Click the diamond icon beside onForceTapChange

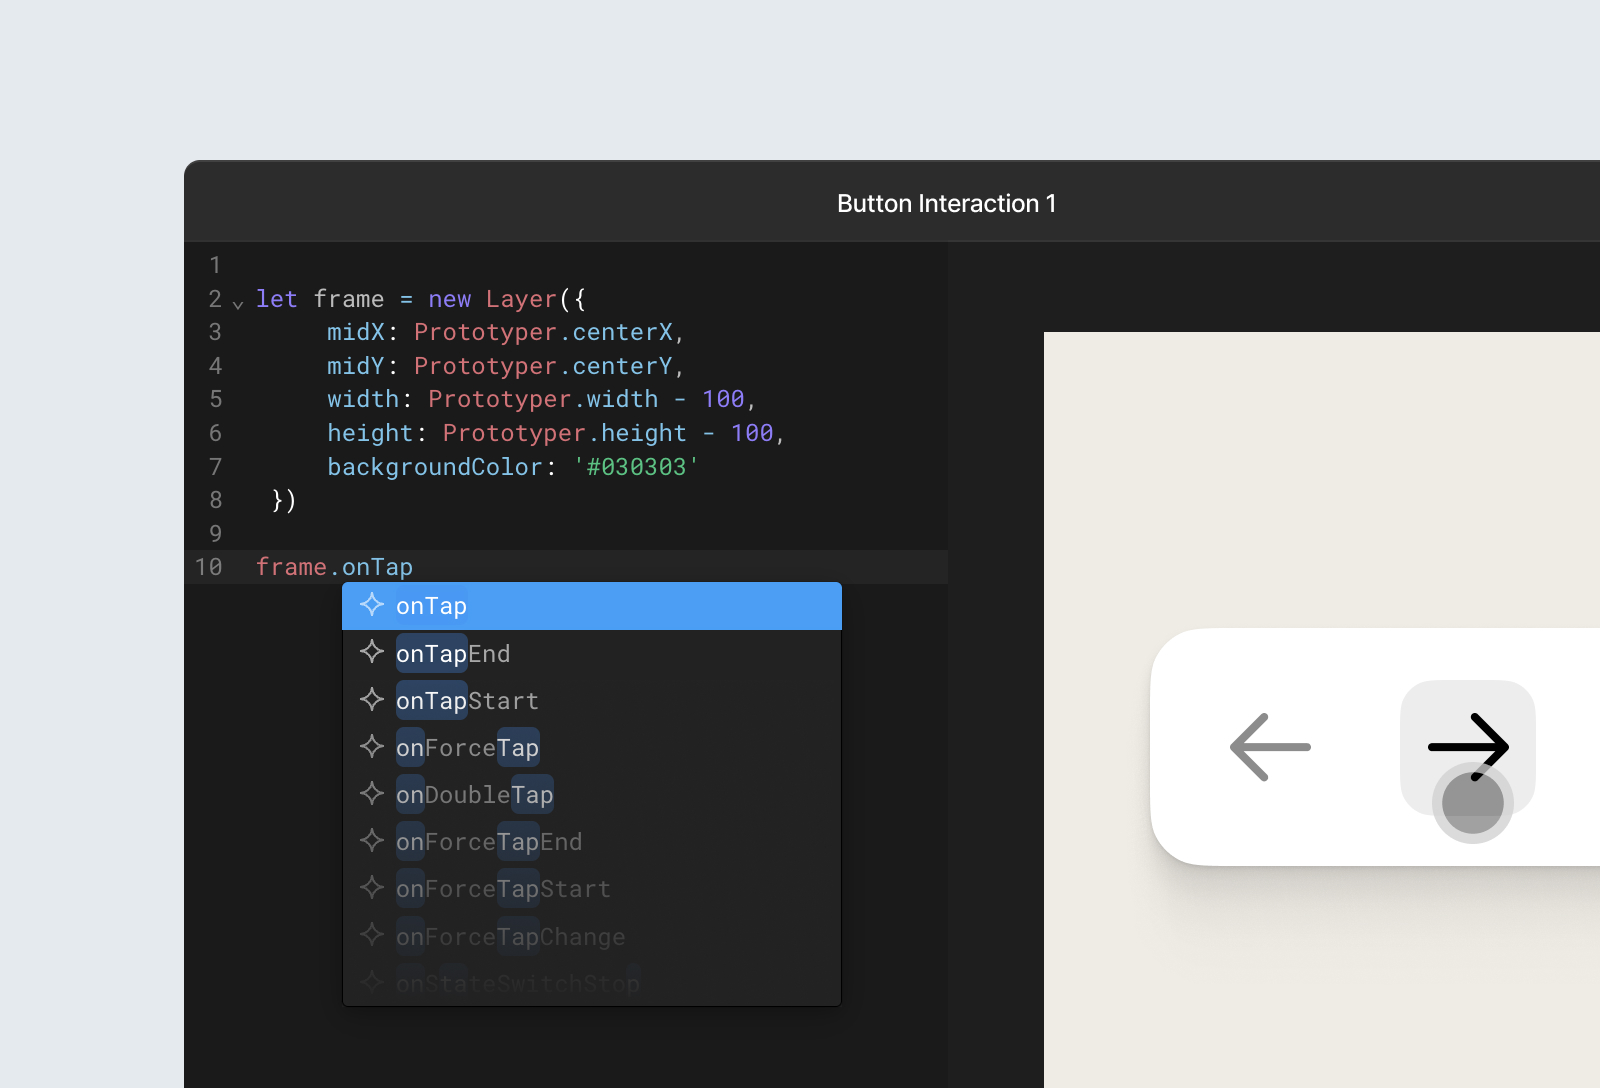[372, 934]
